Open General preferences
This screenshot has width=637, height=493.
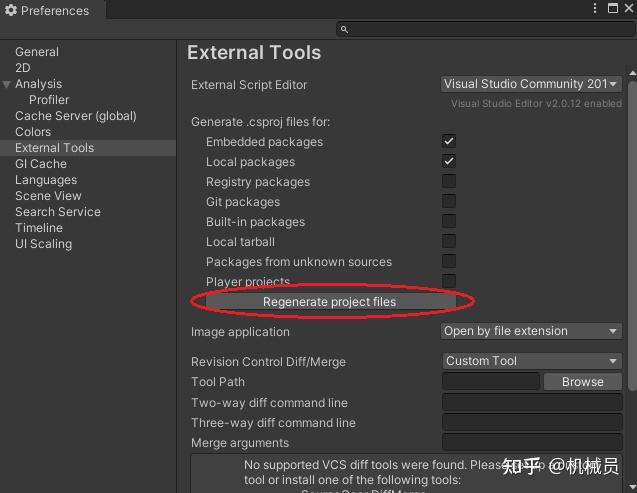pyautogui.click(x=37, y=52)
